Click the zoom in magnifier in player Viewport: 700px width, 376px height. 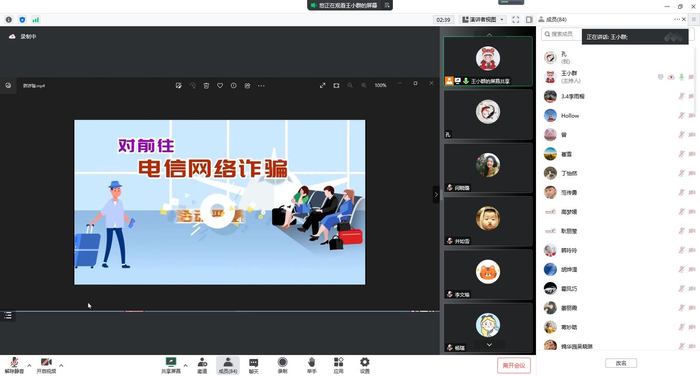point(364,85)
